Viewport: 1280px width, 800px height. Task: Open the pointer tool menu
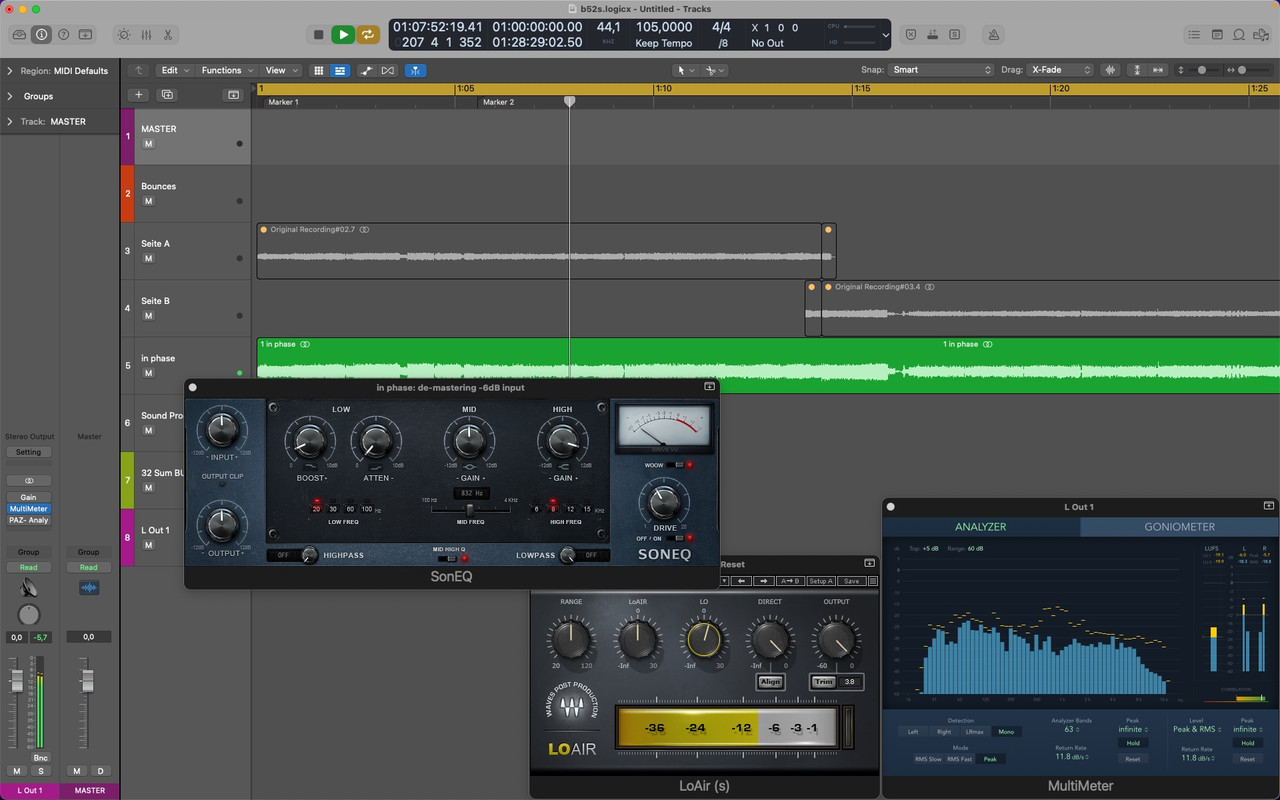click(x=684, y=70)
